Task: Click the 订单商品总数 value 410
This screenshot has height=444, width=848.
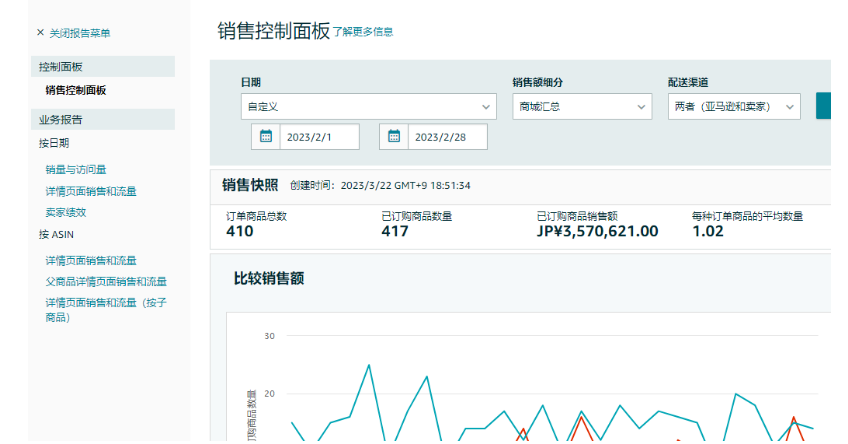Action: pyautogui.click(x=240, y=231)
